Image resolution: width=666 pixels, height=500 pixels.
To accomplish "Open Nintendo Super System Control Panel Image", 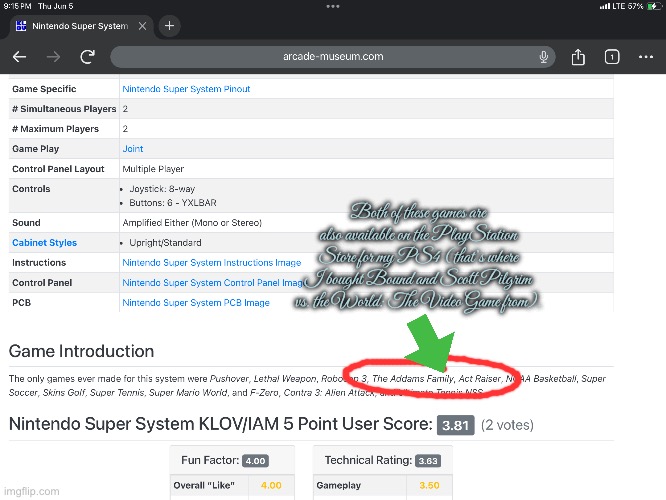I will pos(212,282).
